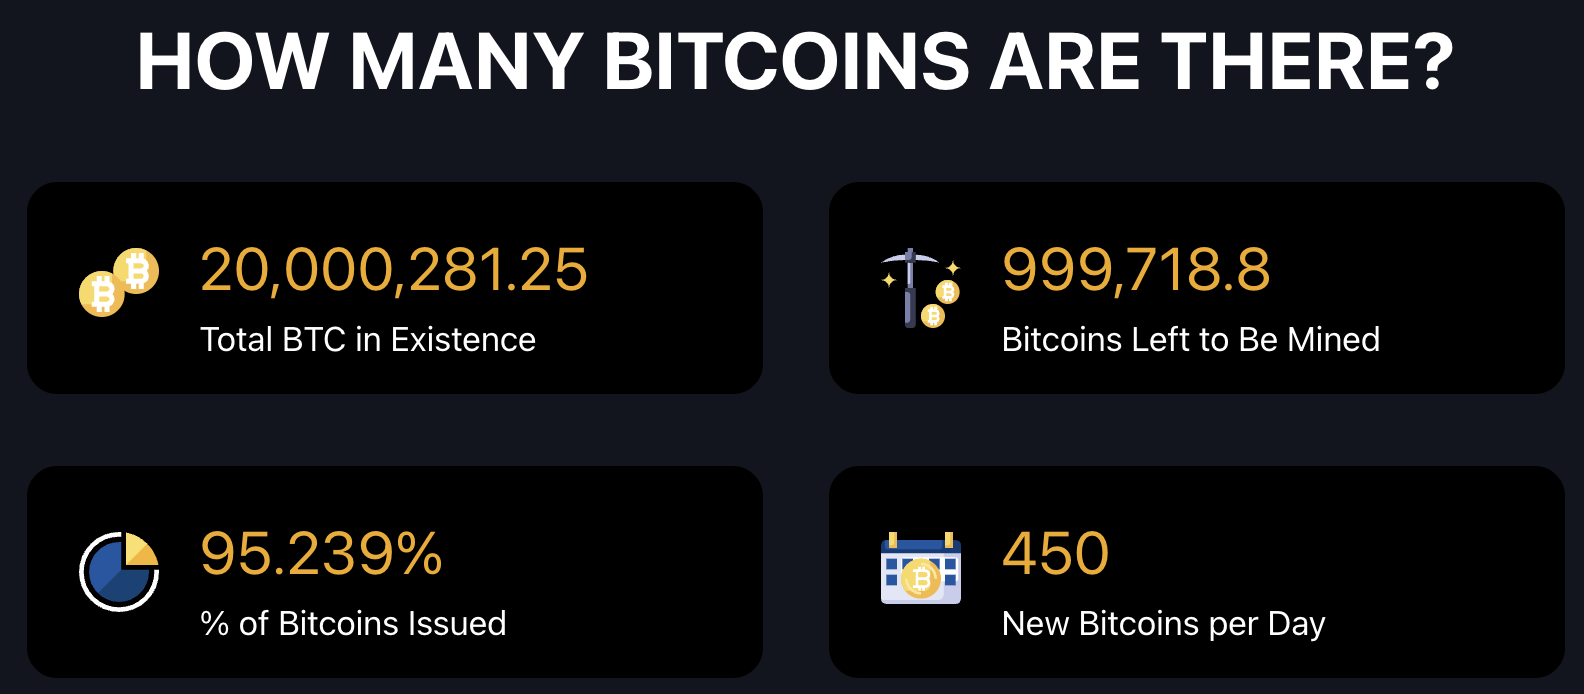The height and width of the screenshot is (694, 1584).
Task: Select the 450 daily number
Action: [1055, 554]
